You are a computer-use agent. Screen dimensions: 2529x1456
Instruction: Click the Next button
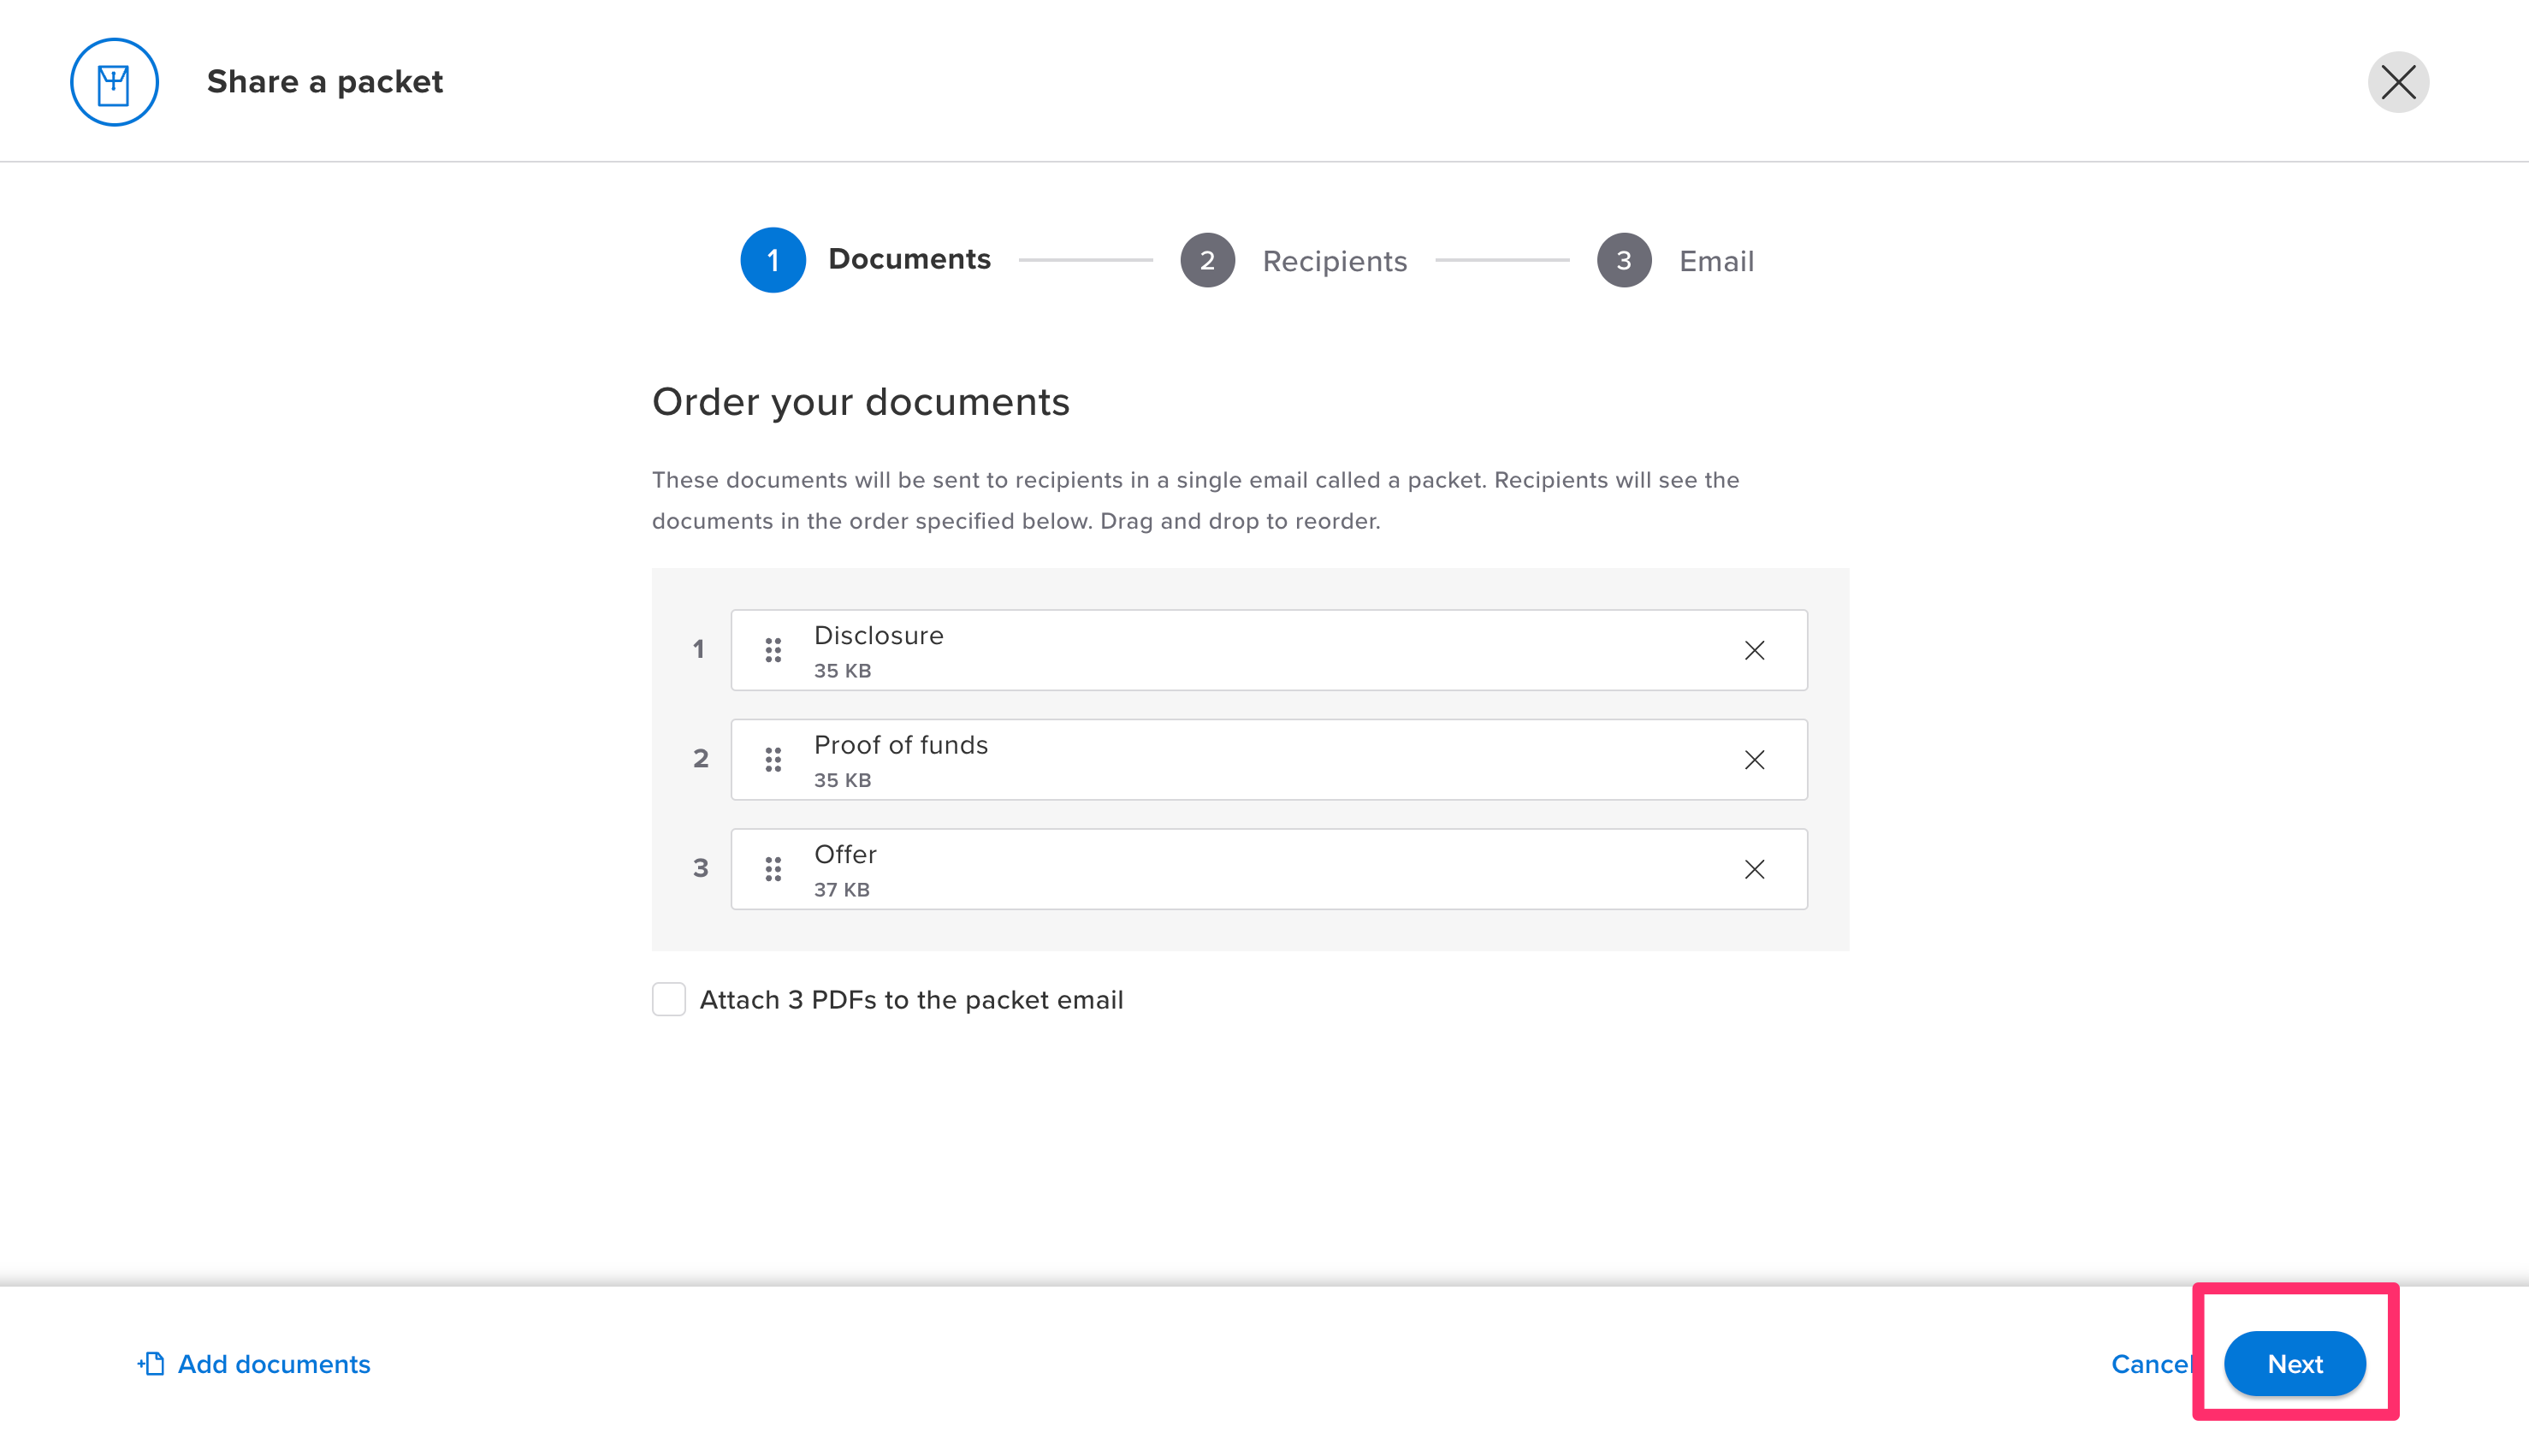click(2294, 1364)
